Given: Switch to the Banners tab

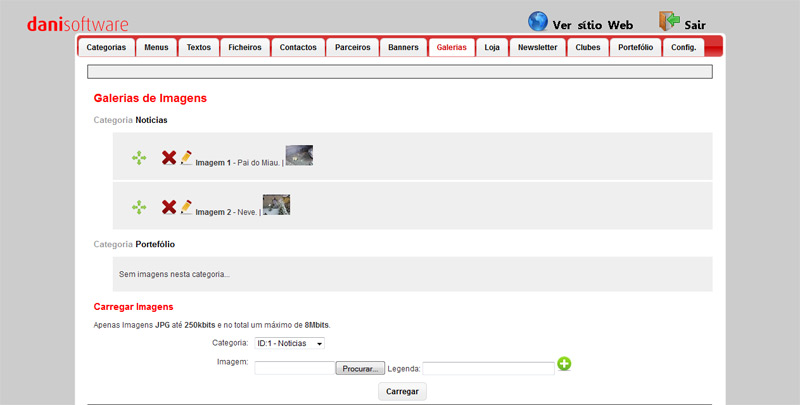Looking at the screenshot, I should [x=403, y=47].
